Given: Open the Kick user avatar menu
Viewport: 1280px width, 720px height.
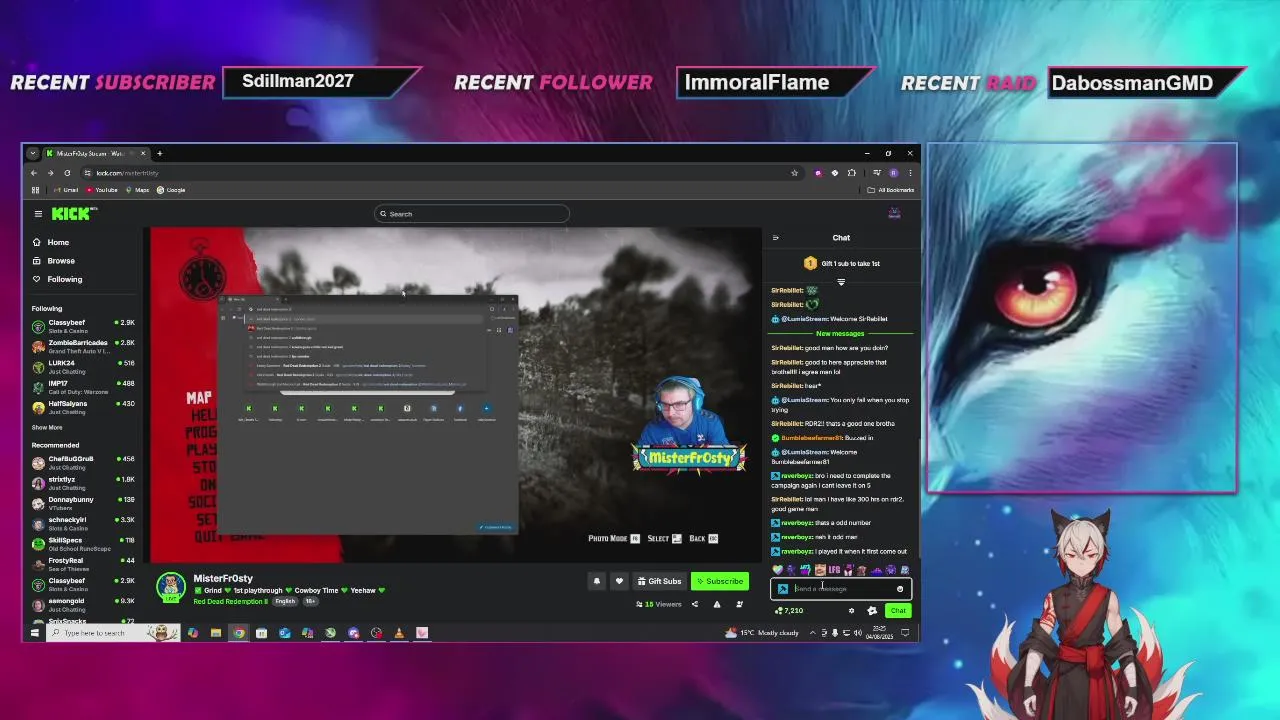Looking at the screenshot, I should pyautogui.click(x=894, y=213).
